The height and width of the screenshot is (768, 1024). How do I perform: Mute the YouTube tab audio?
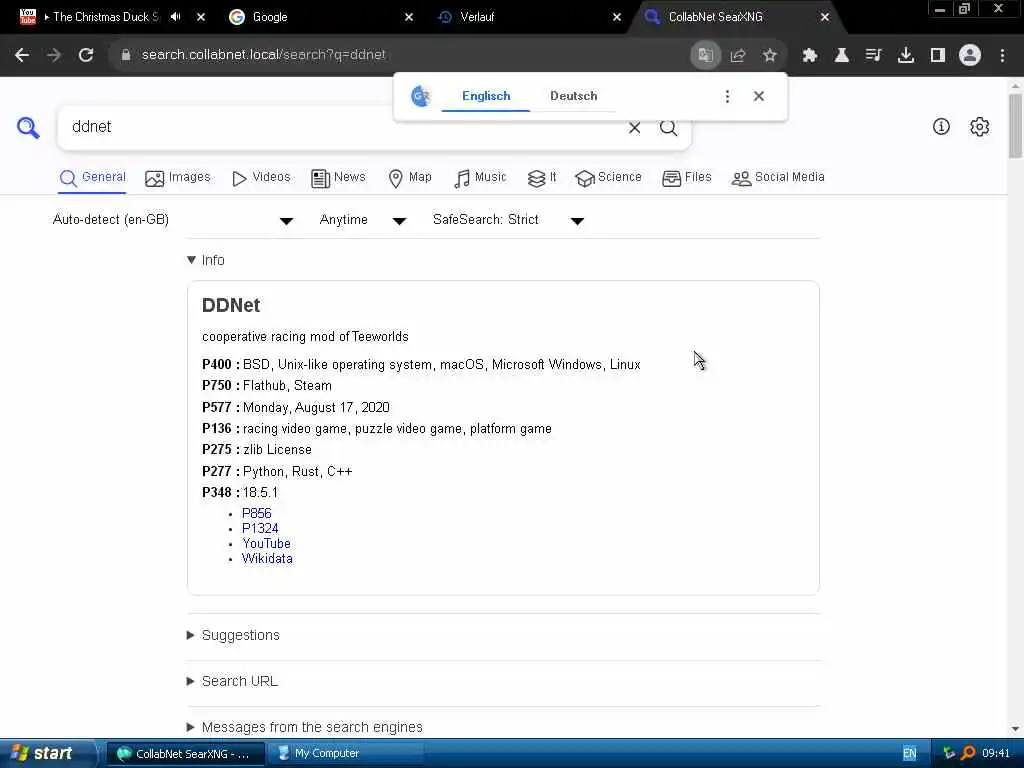point(176,17)
